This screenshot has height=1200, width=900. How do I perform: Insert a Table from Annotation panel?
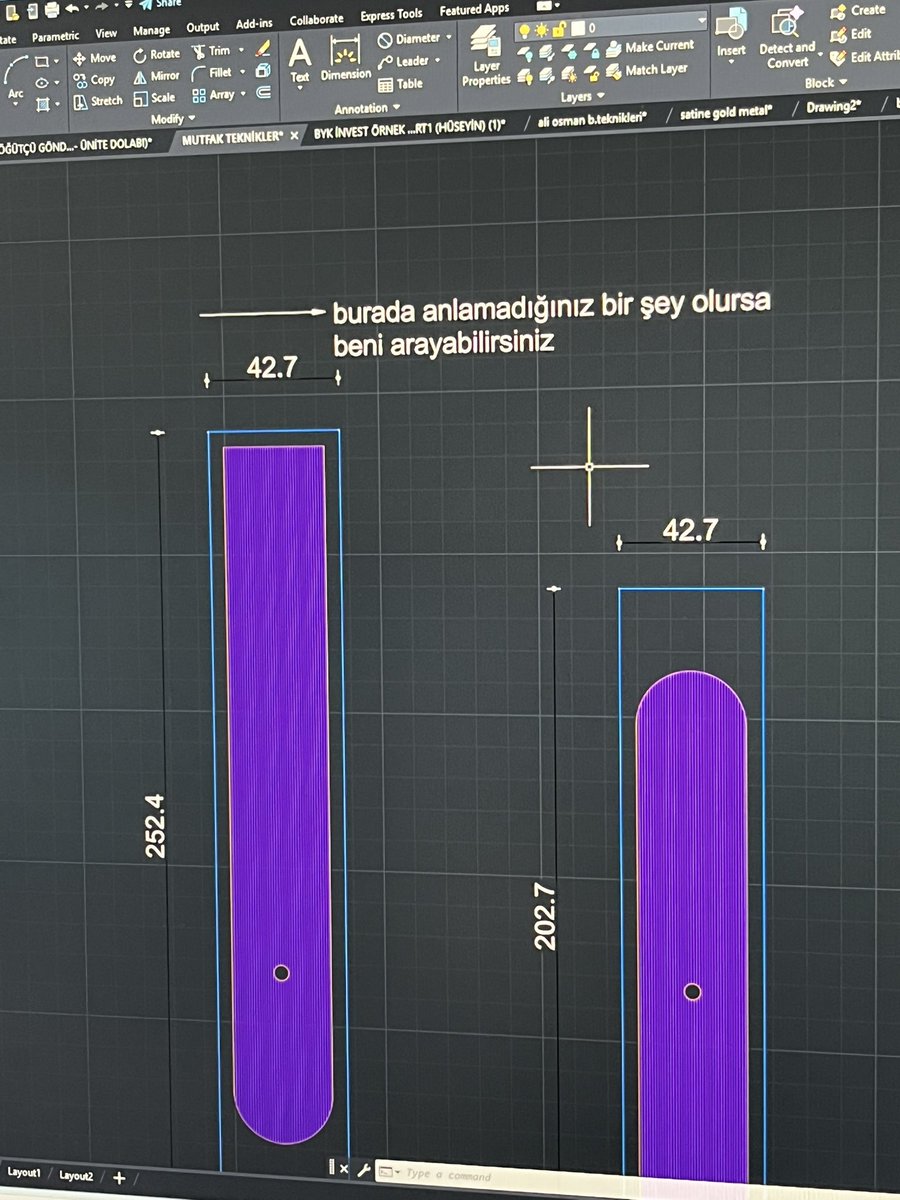click(400, 84)
